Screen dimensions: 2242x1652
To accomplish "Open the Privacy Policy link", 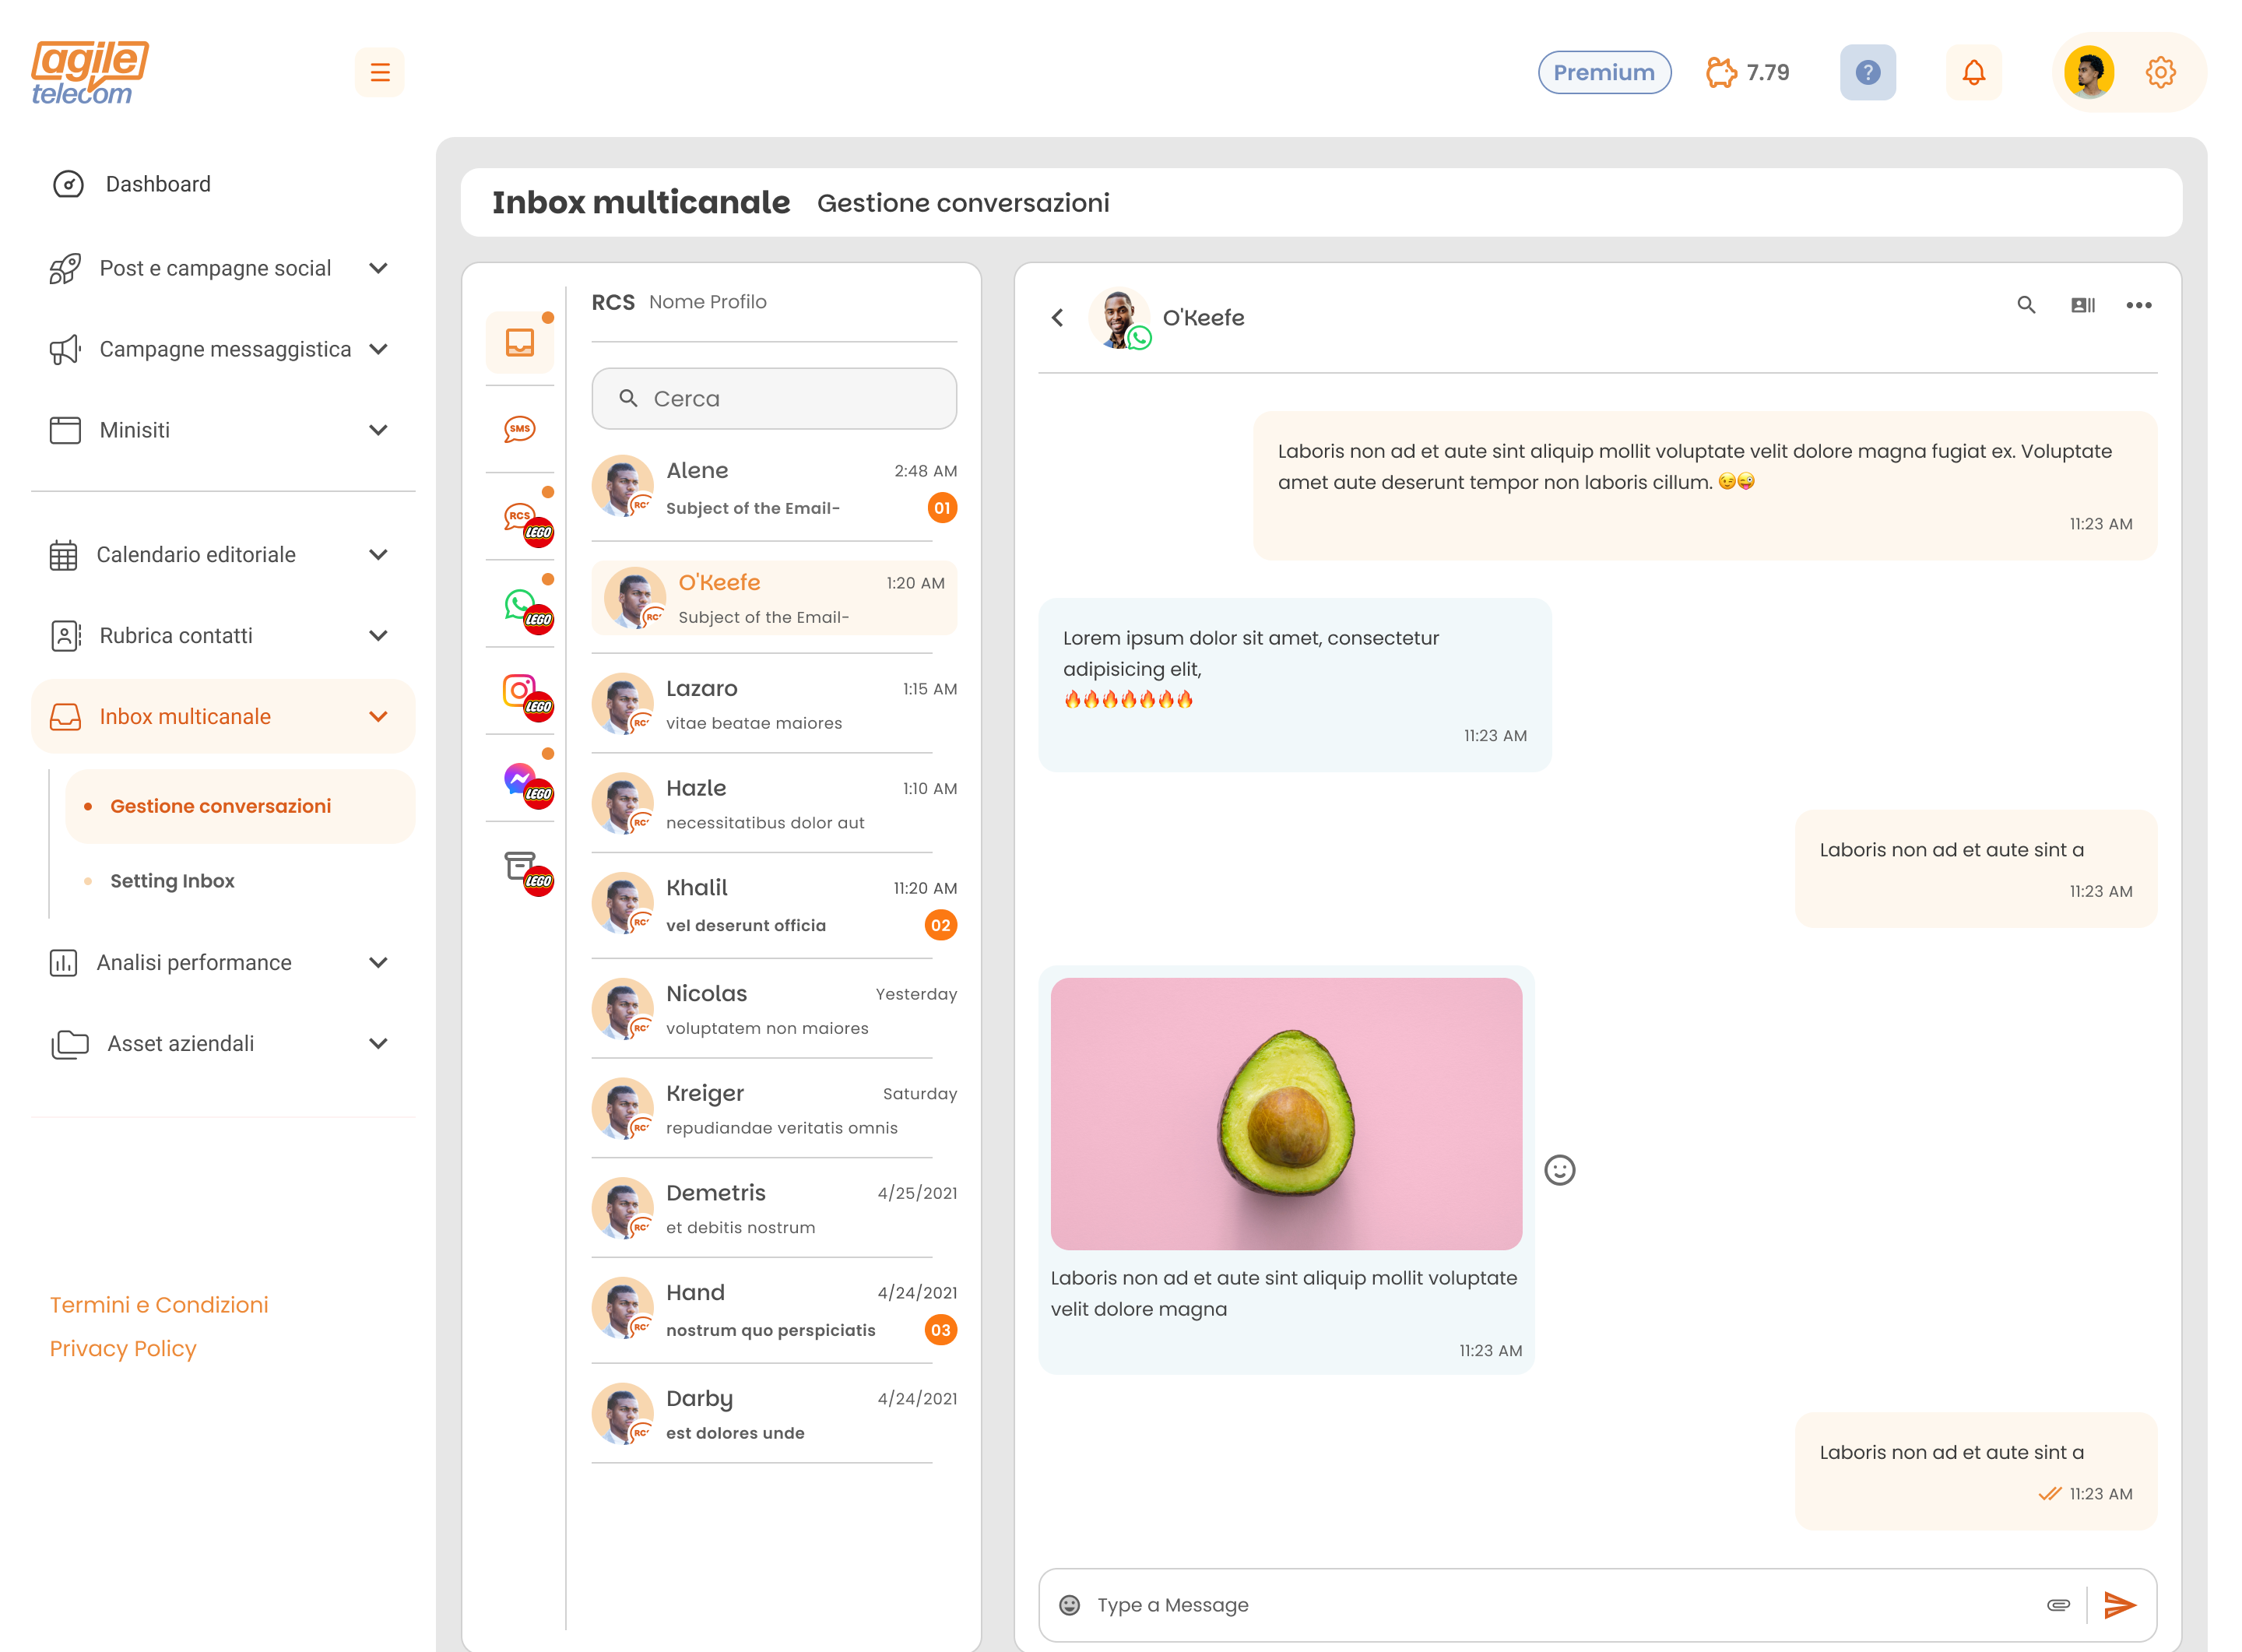I will 123,1348.
